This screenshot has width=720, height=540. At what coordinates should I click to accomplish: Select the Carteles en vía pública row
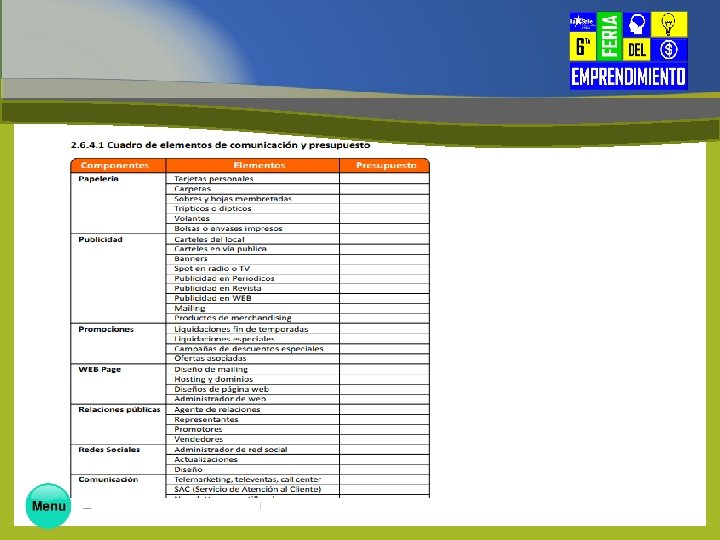[253, 249]
